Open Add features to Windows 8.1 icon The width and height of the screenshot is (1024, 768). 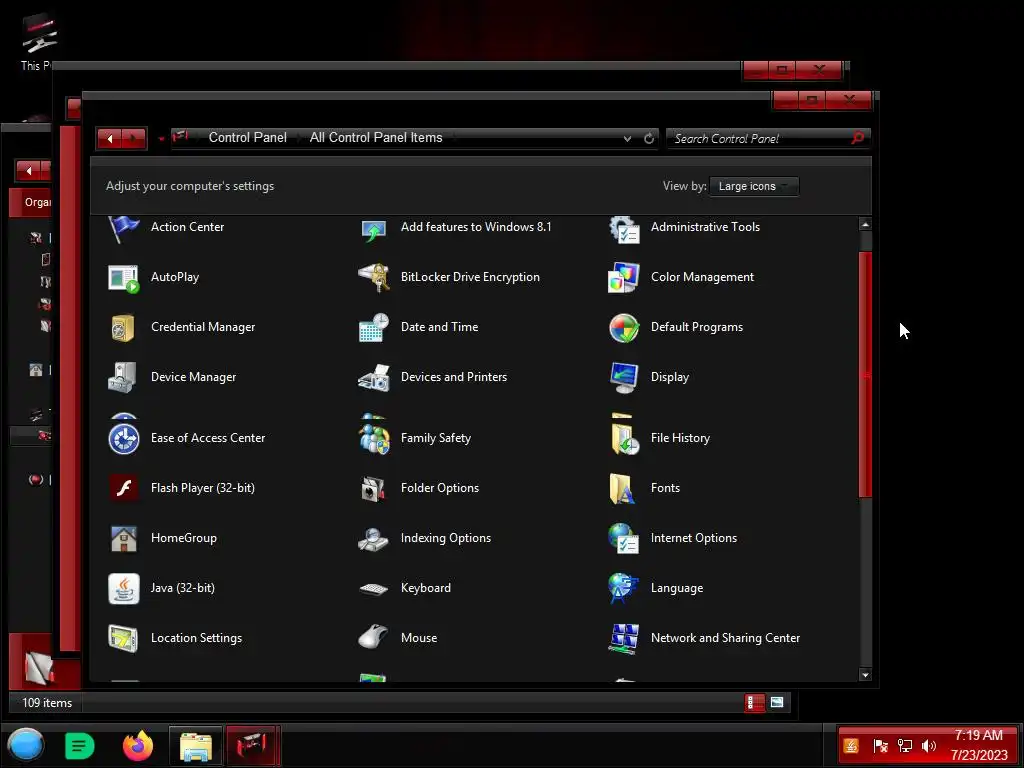pos(374,230)
